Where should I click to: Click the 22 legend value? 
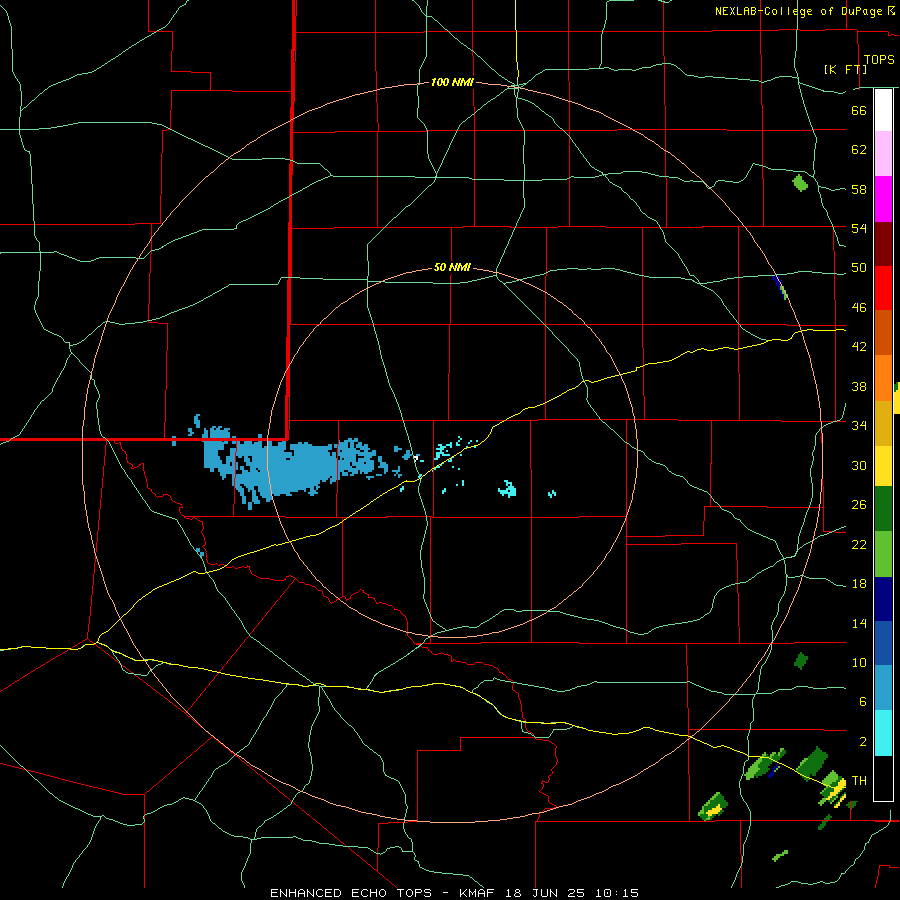[x=859, y=544]
